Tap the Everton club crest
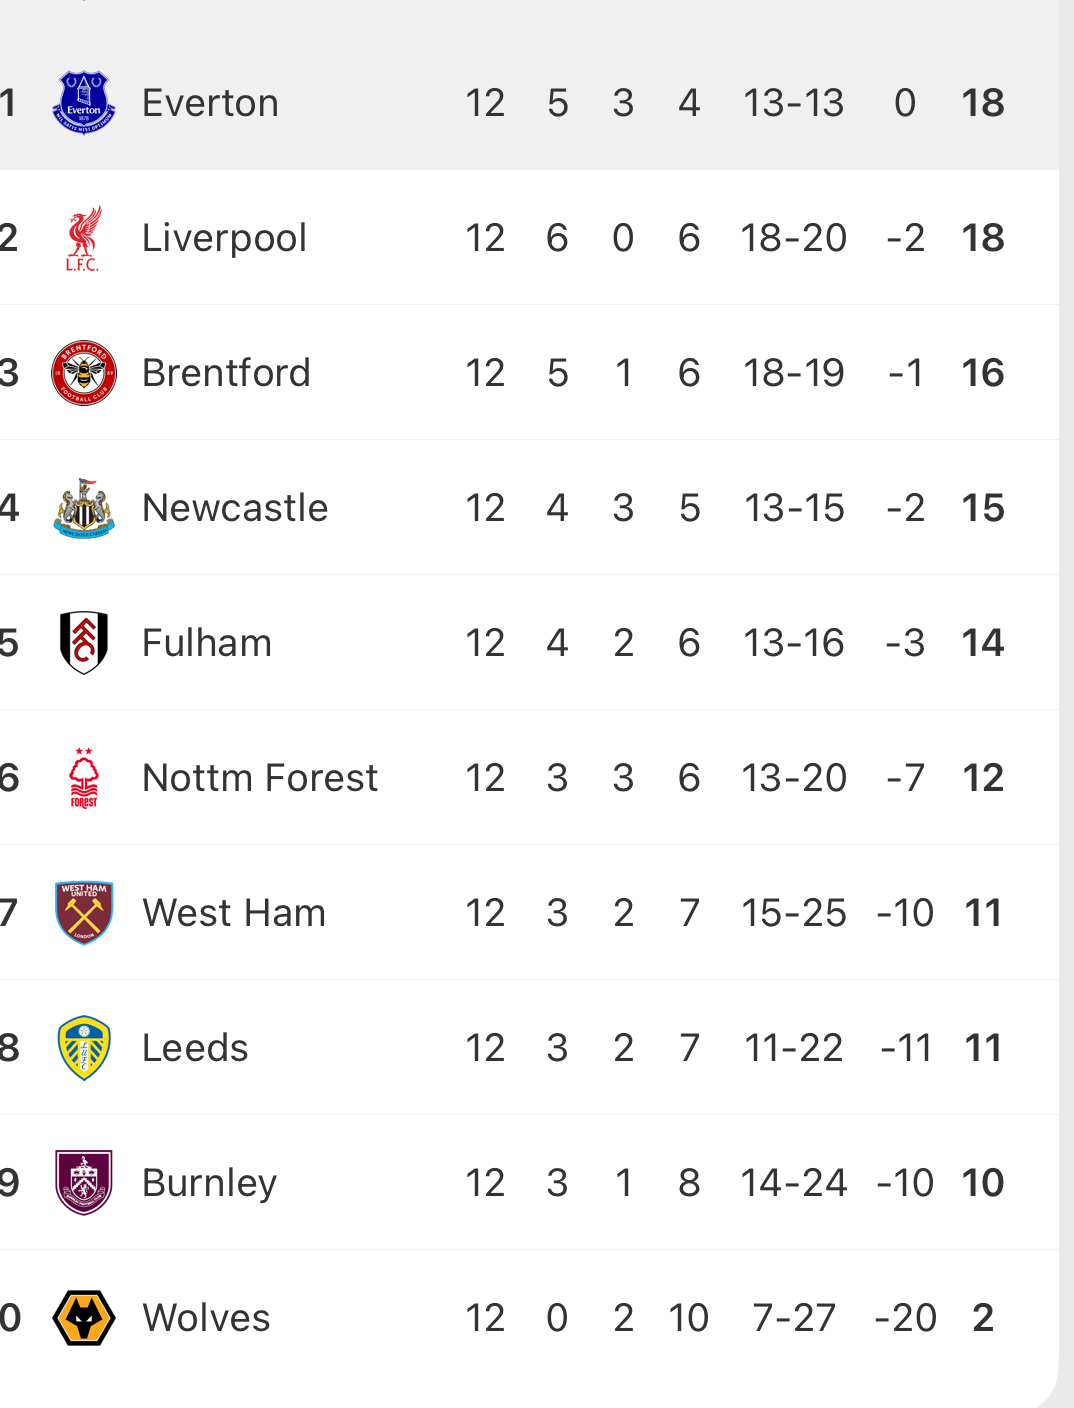 [84, 103]
